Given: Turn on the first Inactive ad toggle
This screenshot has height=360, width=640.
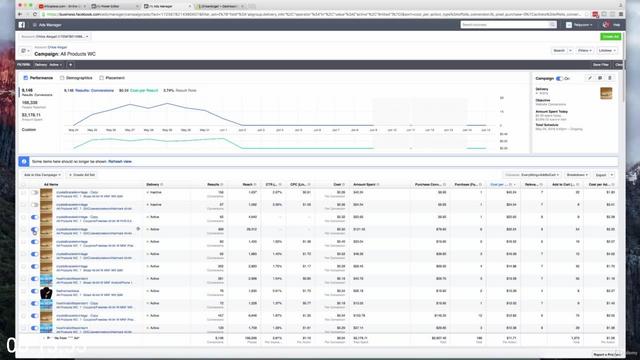Looking at the screenshot, I should pos(35,192).
